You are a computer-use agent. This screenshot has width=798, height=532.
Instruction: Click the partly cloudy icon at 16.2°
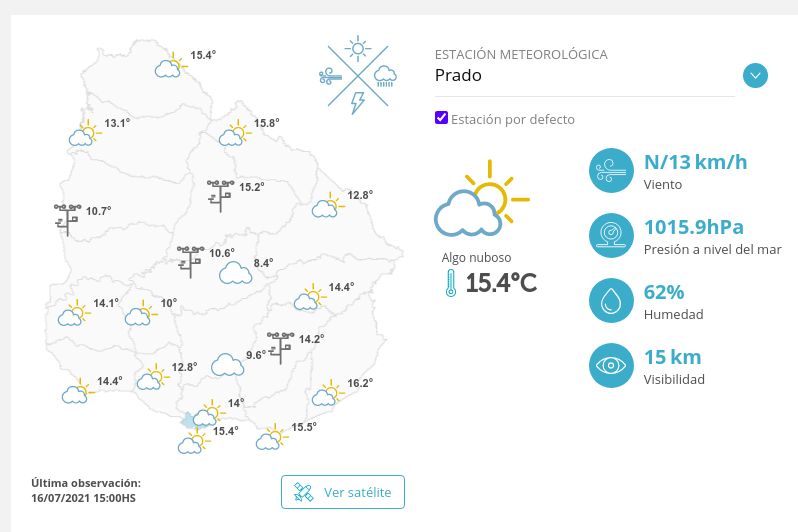pos(327,394)
